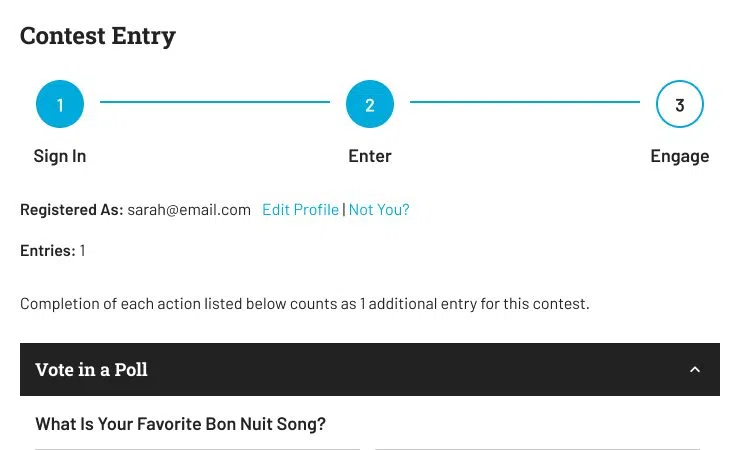Click the Vote in a Poll title
This screenshot has width=740, height=450.
tap(92, 370)
